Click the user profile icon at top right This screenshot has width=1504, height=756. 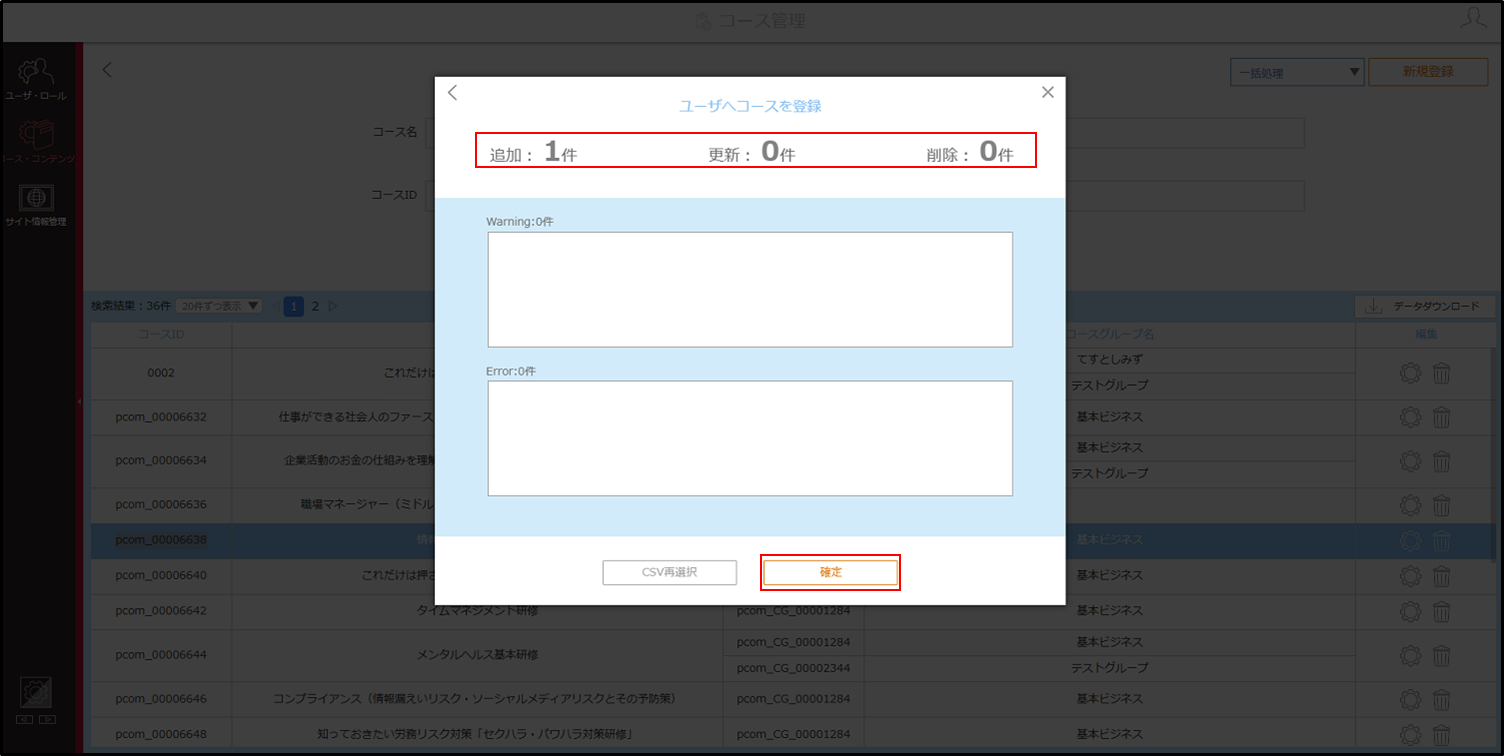[x=1473, y=19]
